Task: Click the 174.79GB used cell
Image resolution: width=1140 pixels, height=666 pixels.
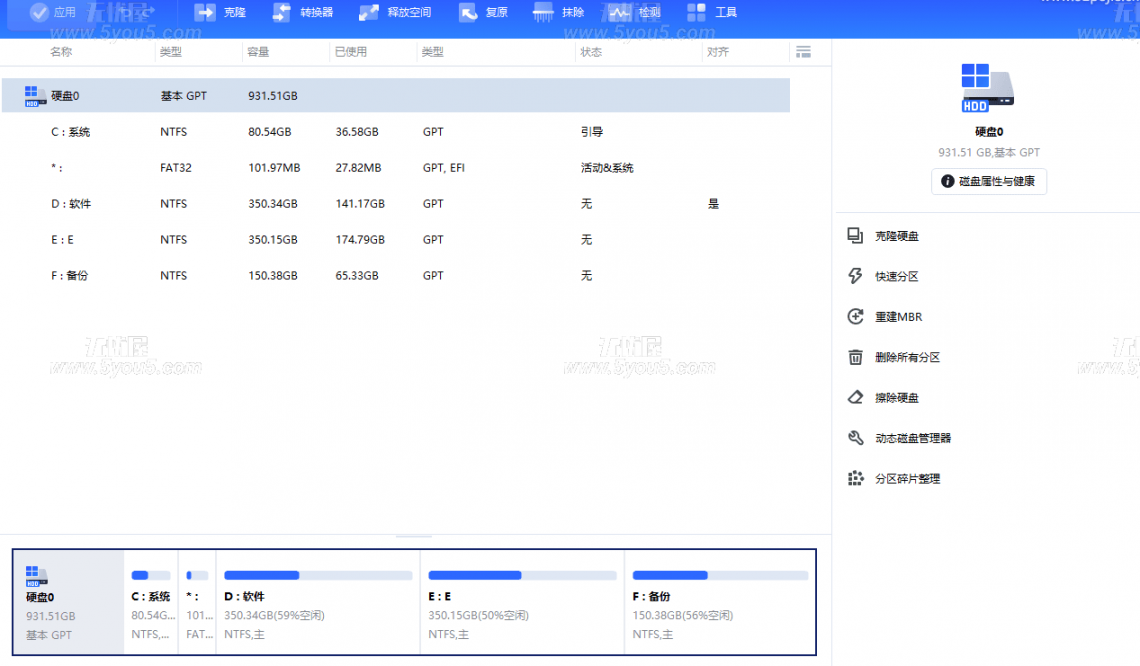Action: click(360, 240)
